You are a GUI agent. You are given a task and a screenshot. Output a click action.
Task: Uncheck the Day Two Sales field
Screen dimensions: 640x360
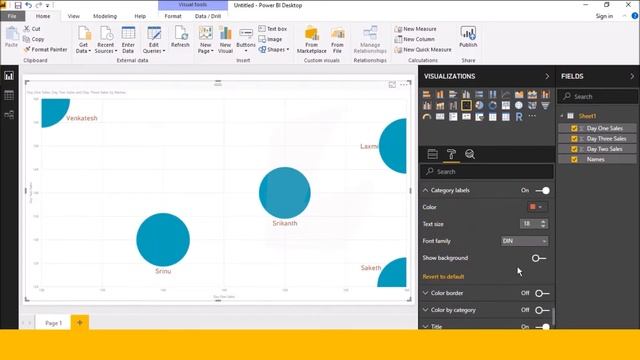click(x=574, y=149)
